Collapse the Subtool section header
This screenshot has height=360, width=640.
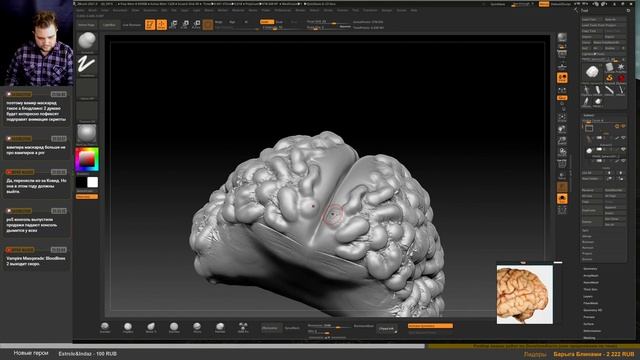pyautogui.click(x=589, y=116)
